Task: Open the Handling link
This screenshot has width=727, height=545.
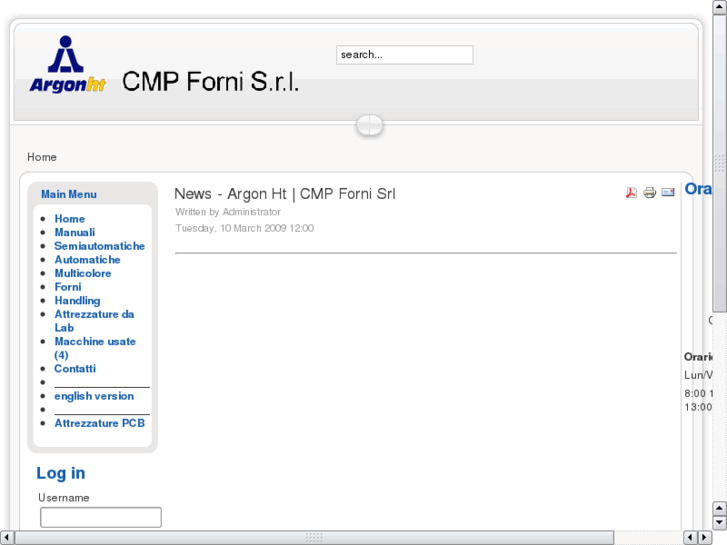Action: [x=77, y=301]
